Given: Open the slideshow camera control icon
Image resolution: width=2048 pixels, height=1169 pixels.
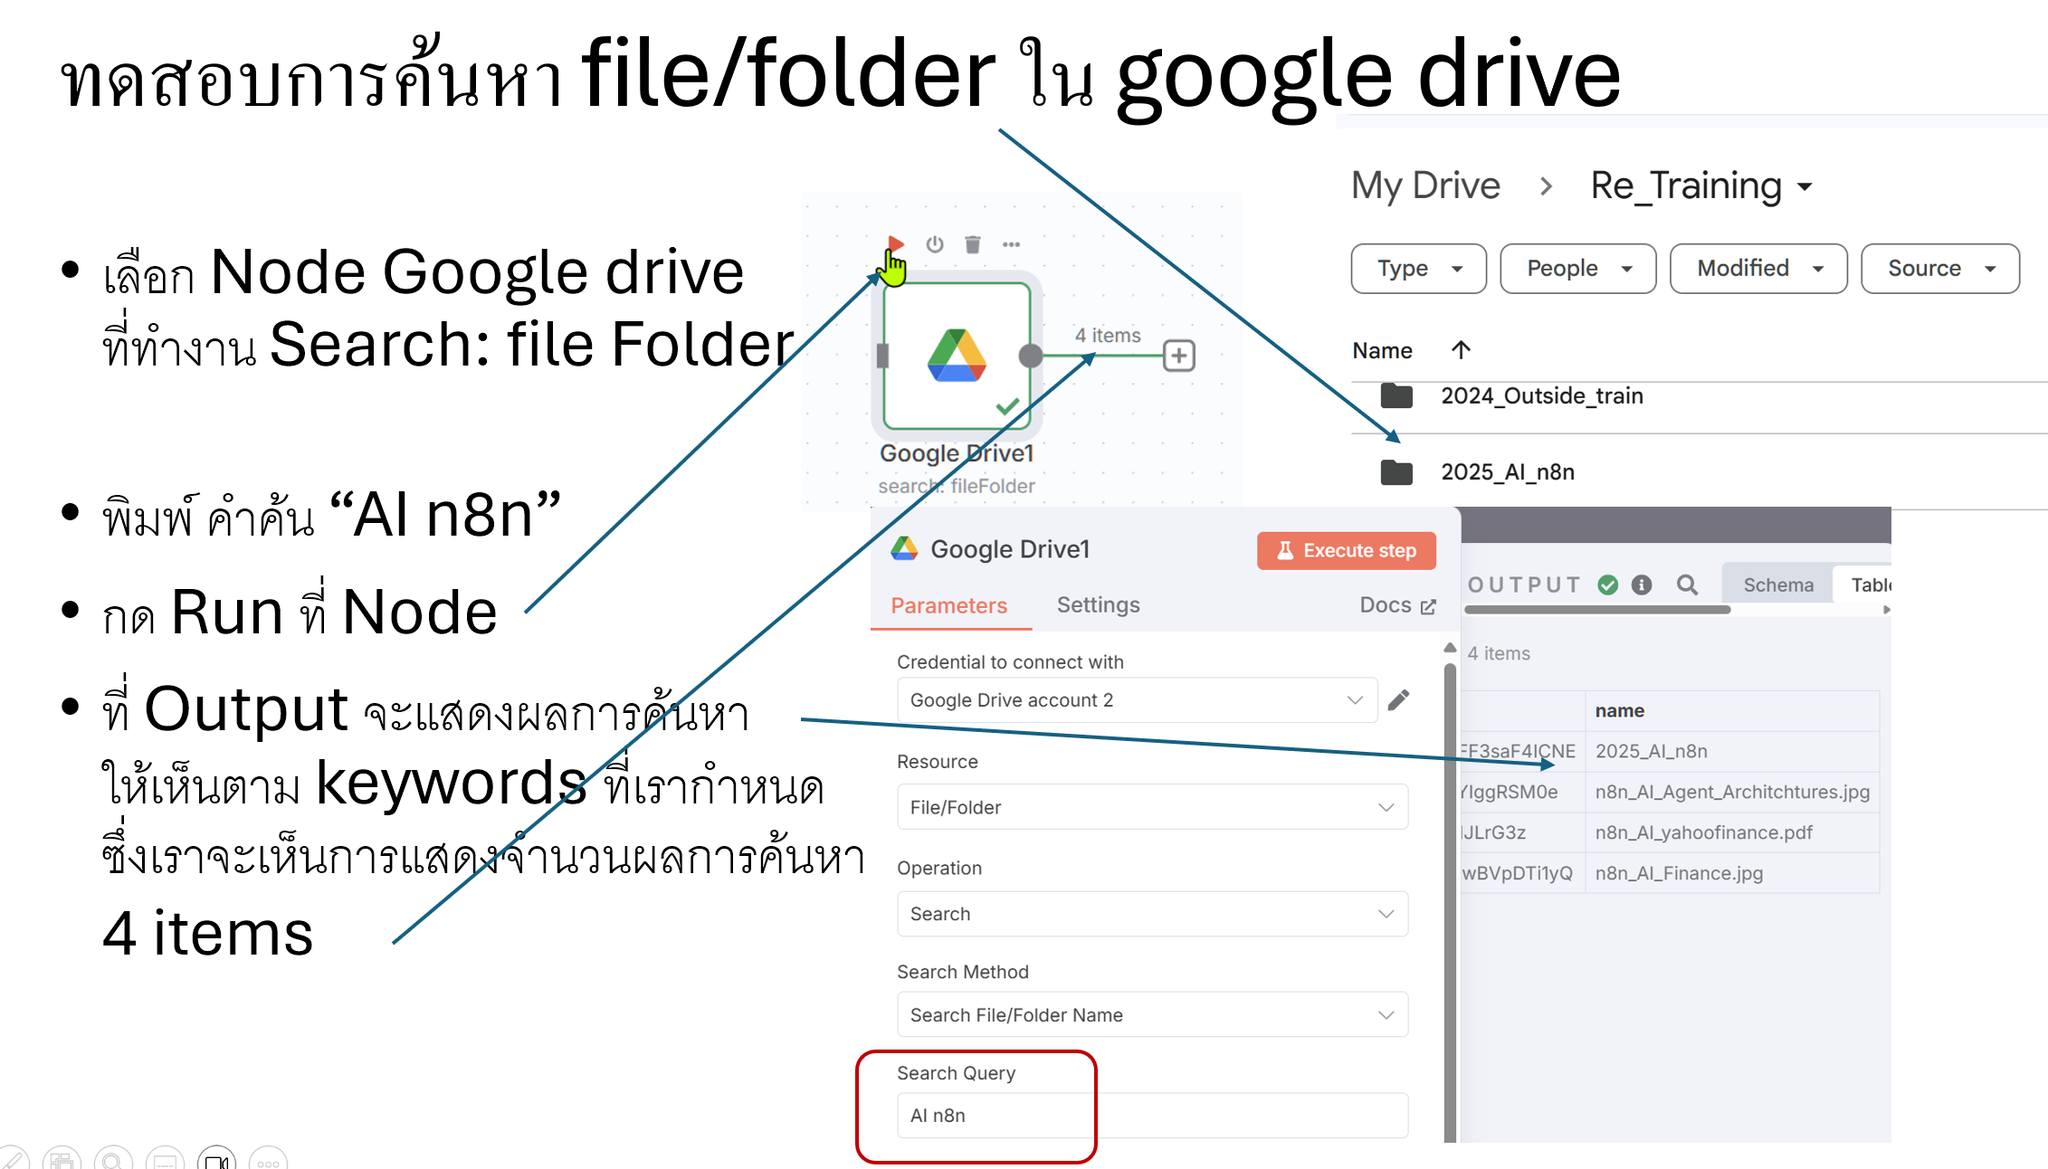Looking at the screenshot, I should point(217,1160).
